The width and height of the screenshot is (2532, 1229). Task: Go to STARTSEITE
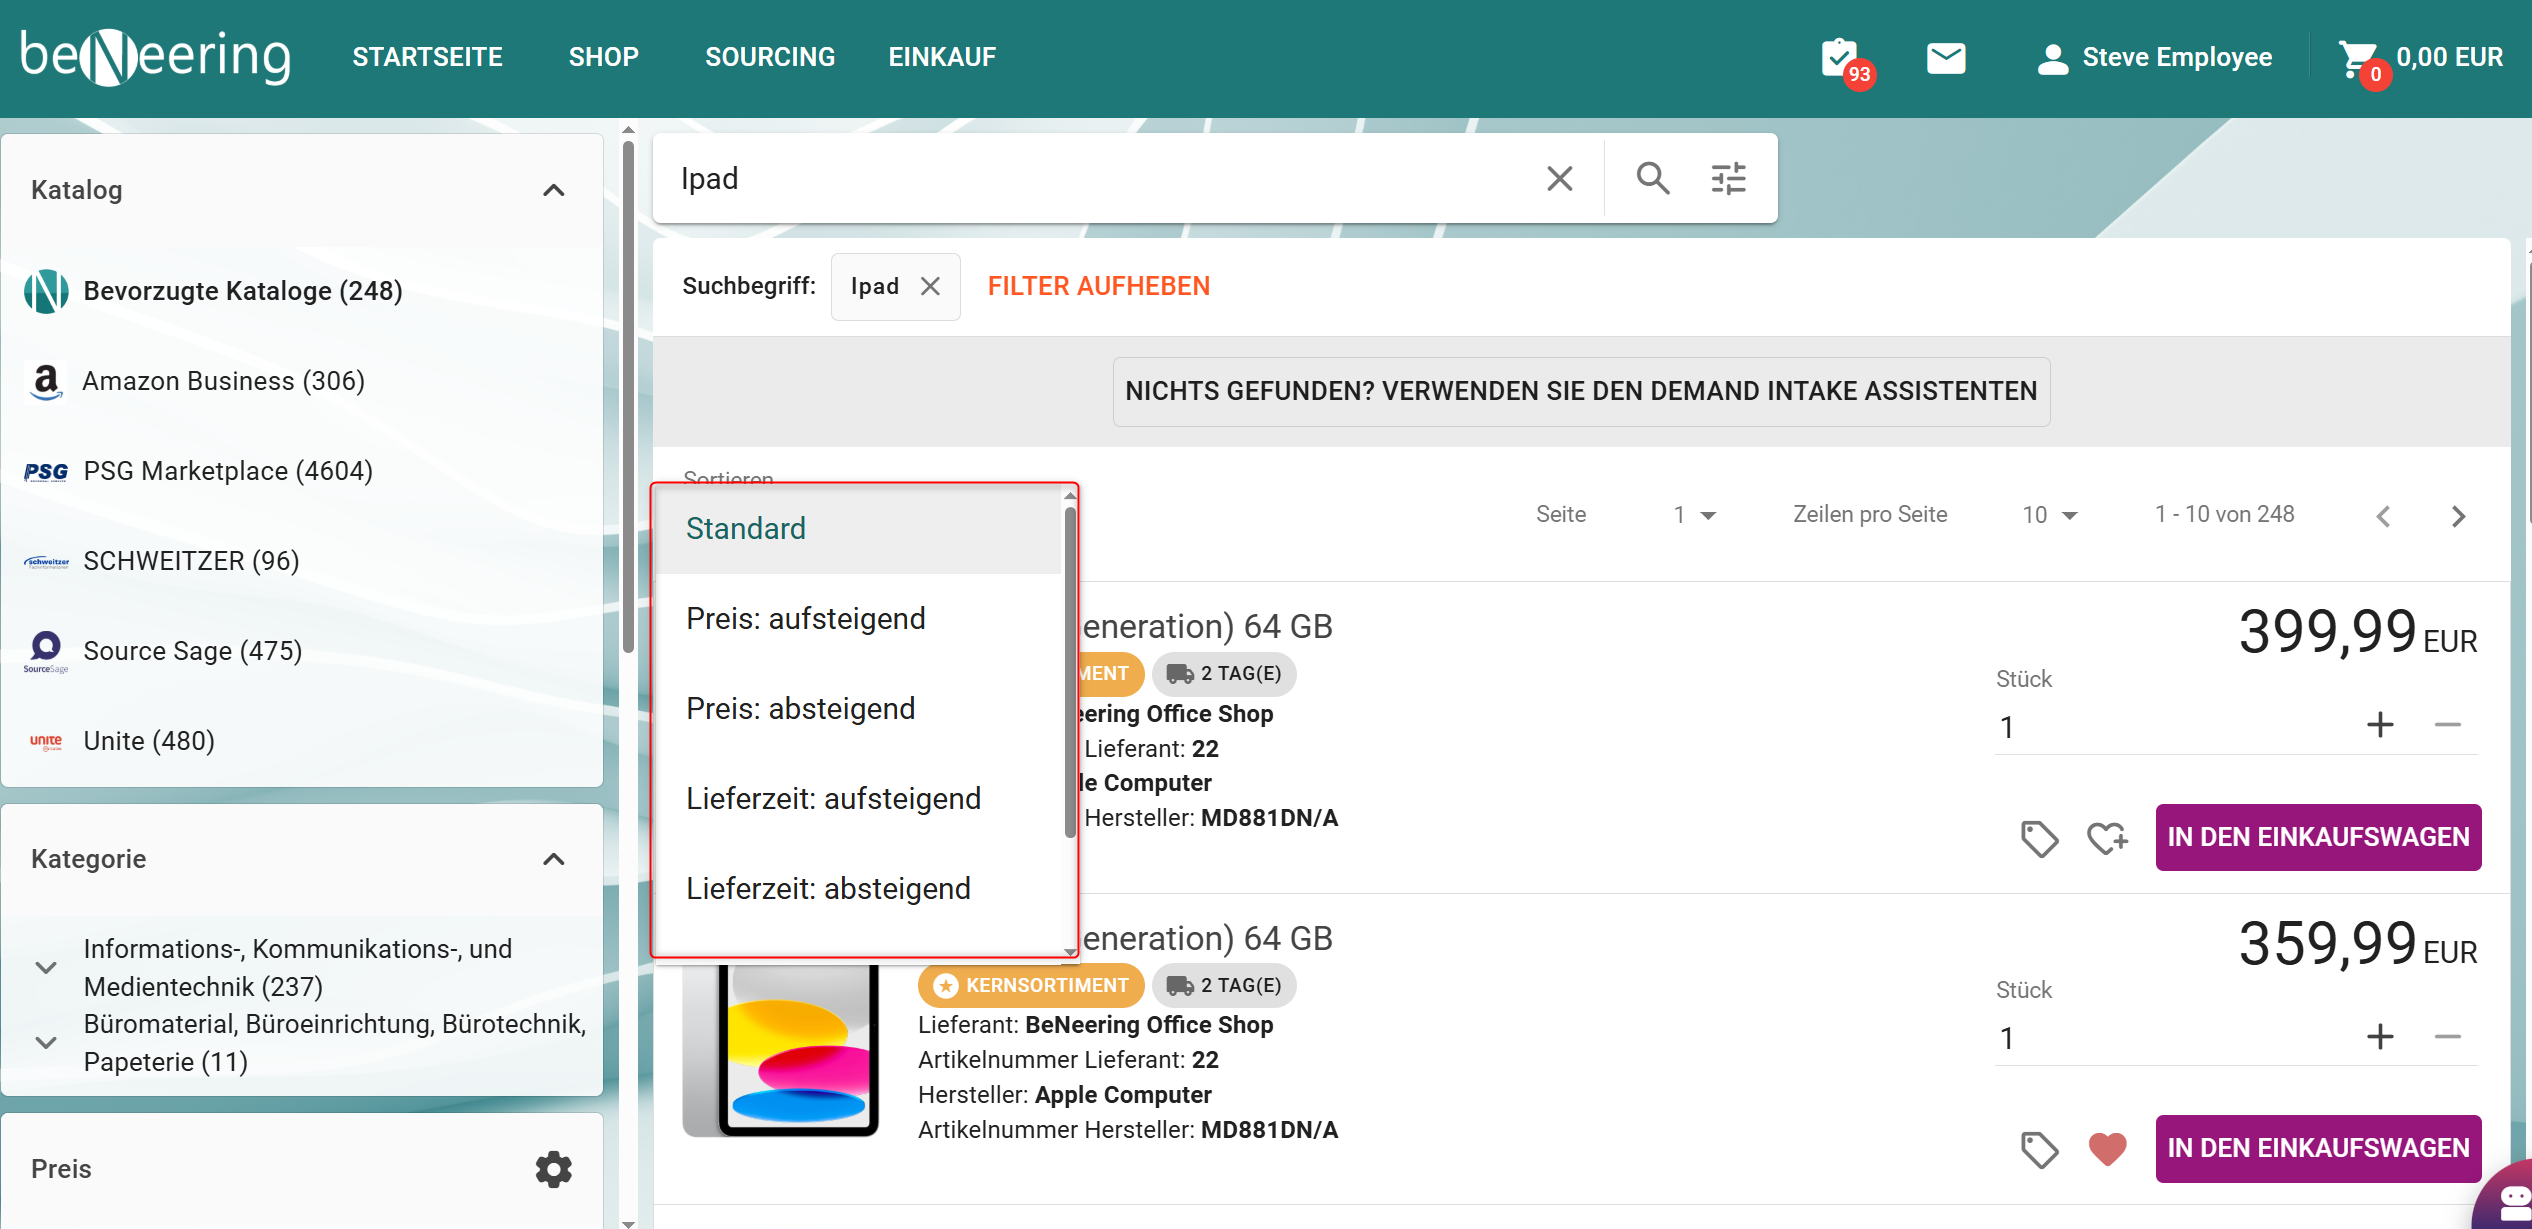[x=427, y=57]
